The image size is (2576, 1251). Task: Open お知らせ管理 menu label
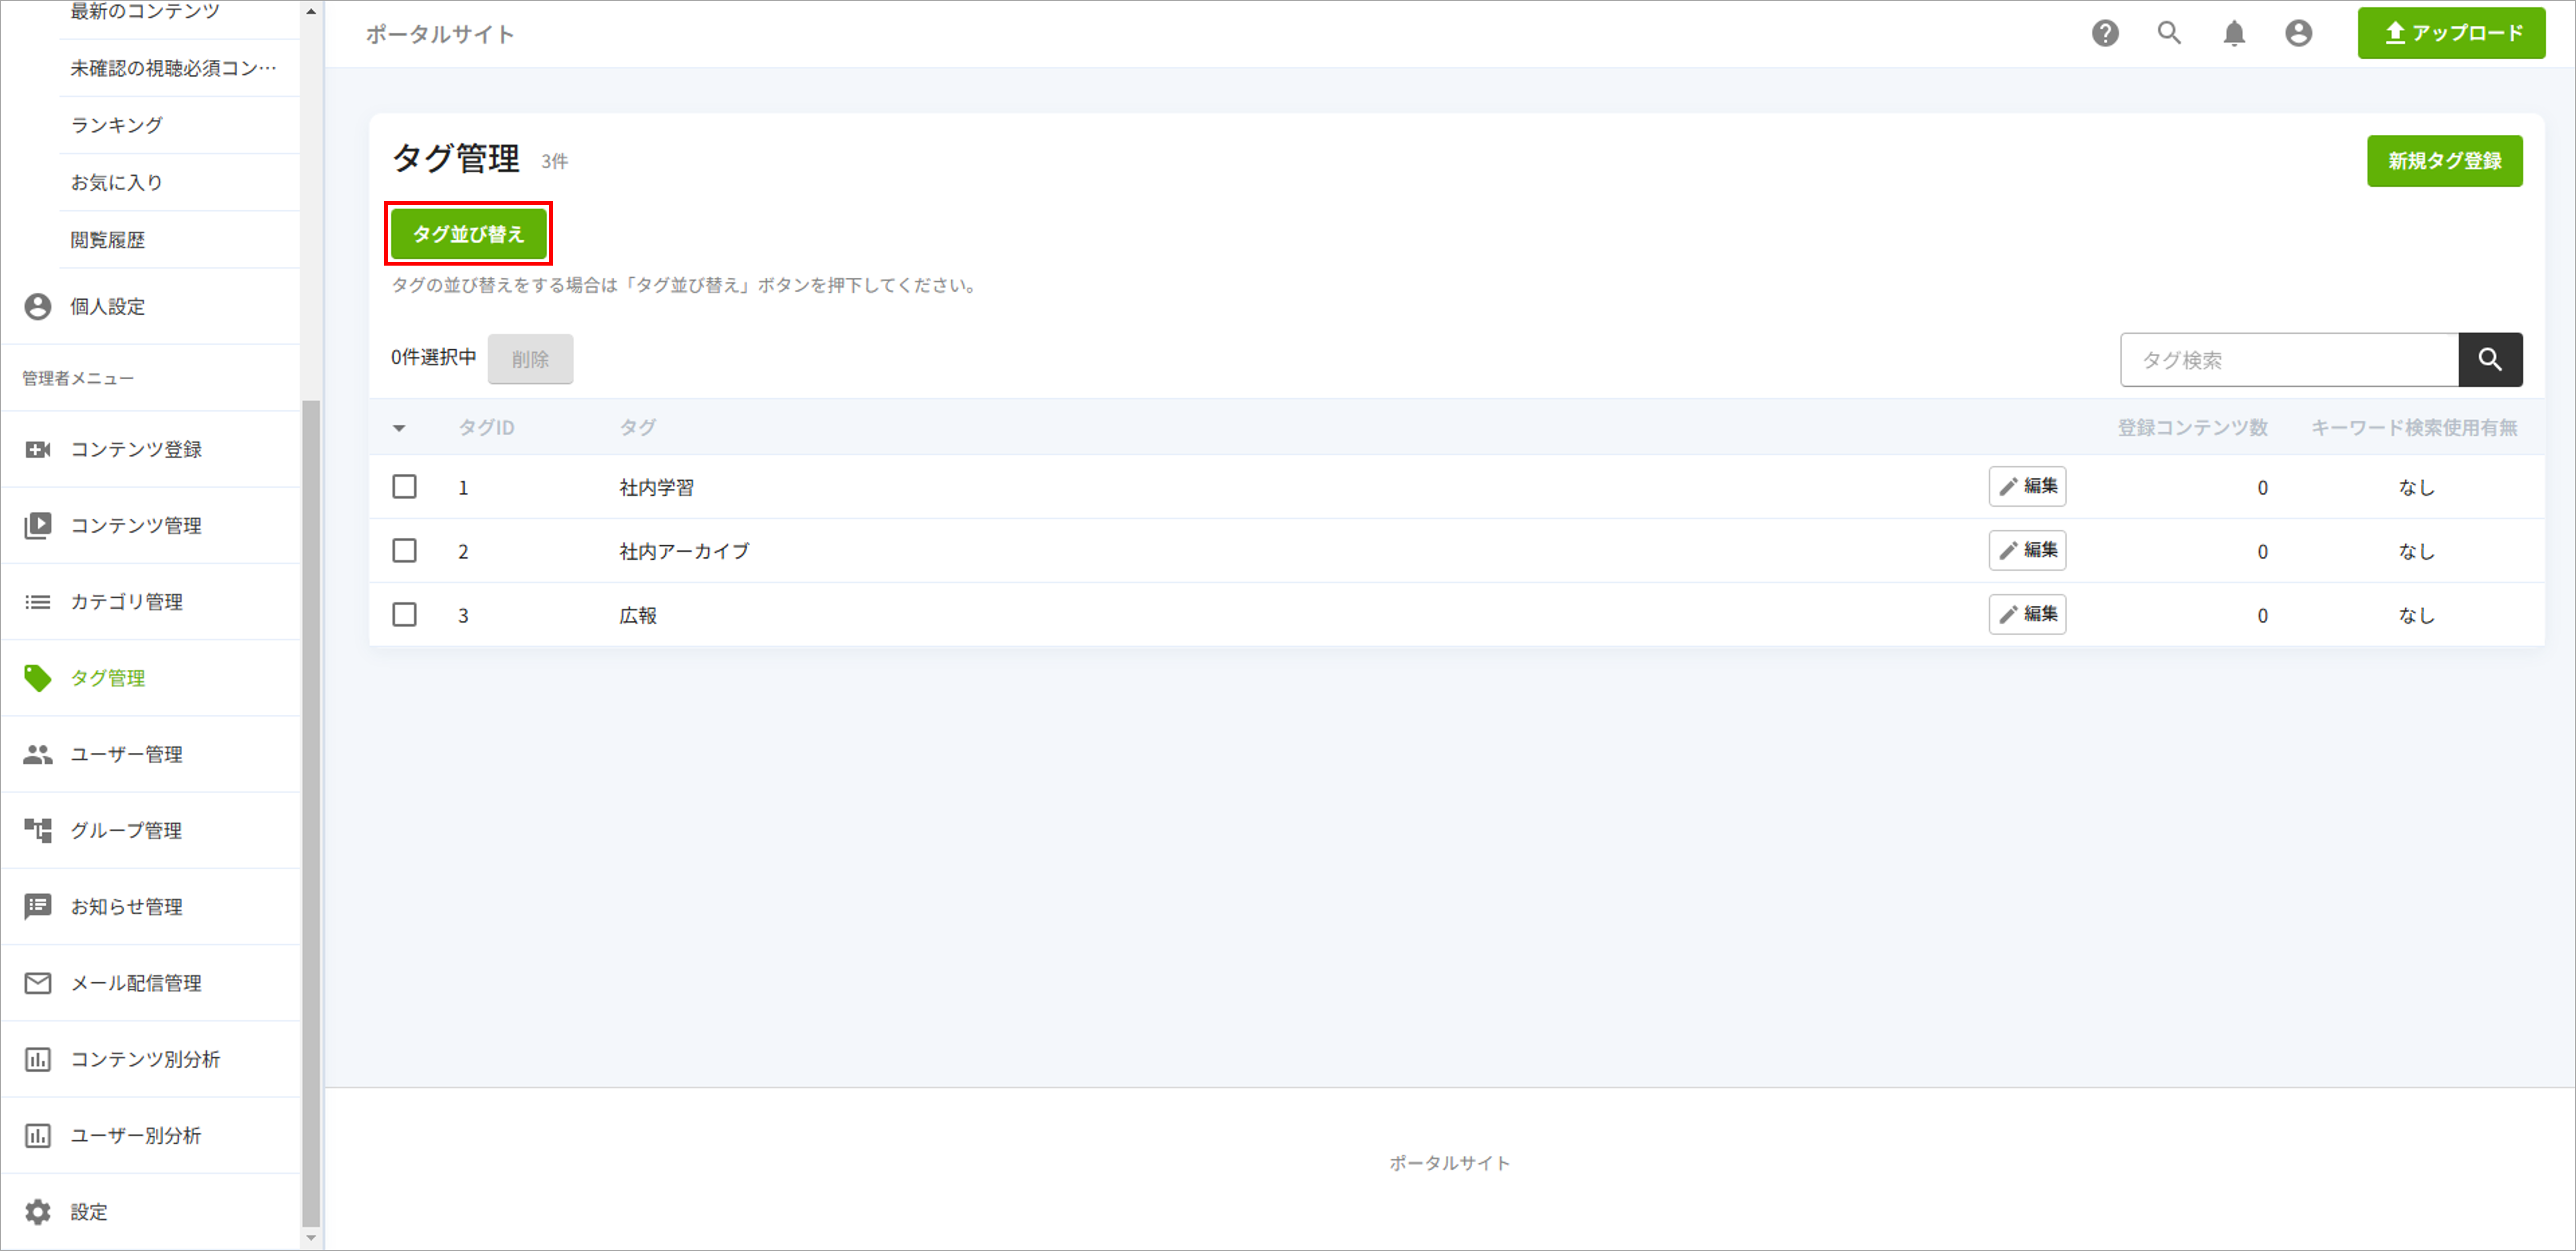[x=126, y=907]
